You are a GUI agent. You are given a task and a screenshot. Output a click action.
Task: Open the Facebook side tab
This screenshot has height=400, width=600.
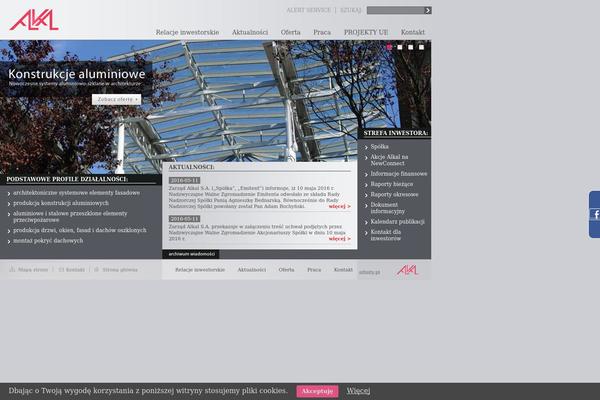point(596,215)
